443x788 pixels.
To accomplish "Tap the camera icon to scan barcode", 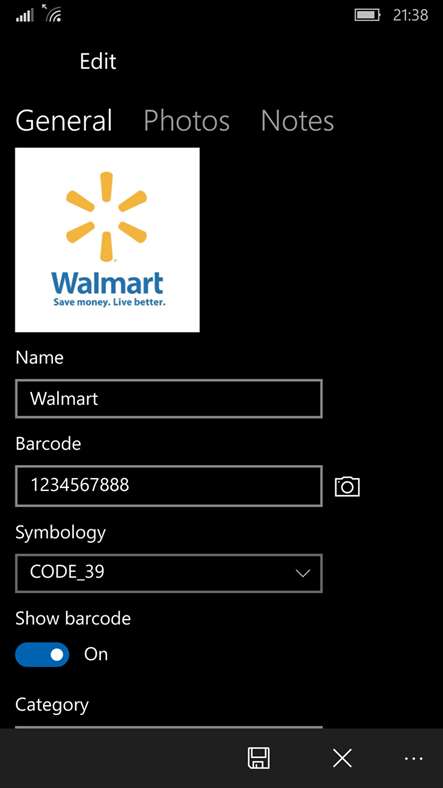I will 347,486.
